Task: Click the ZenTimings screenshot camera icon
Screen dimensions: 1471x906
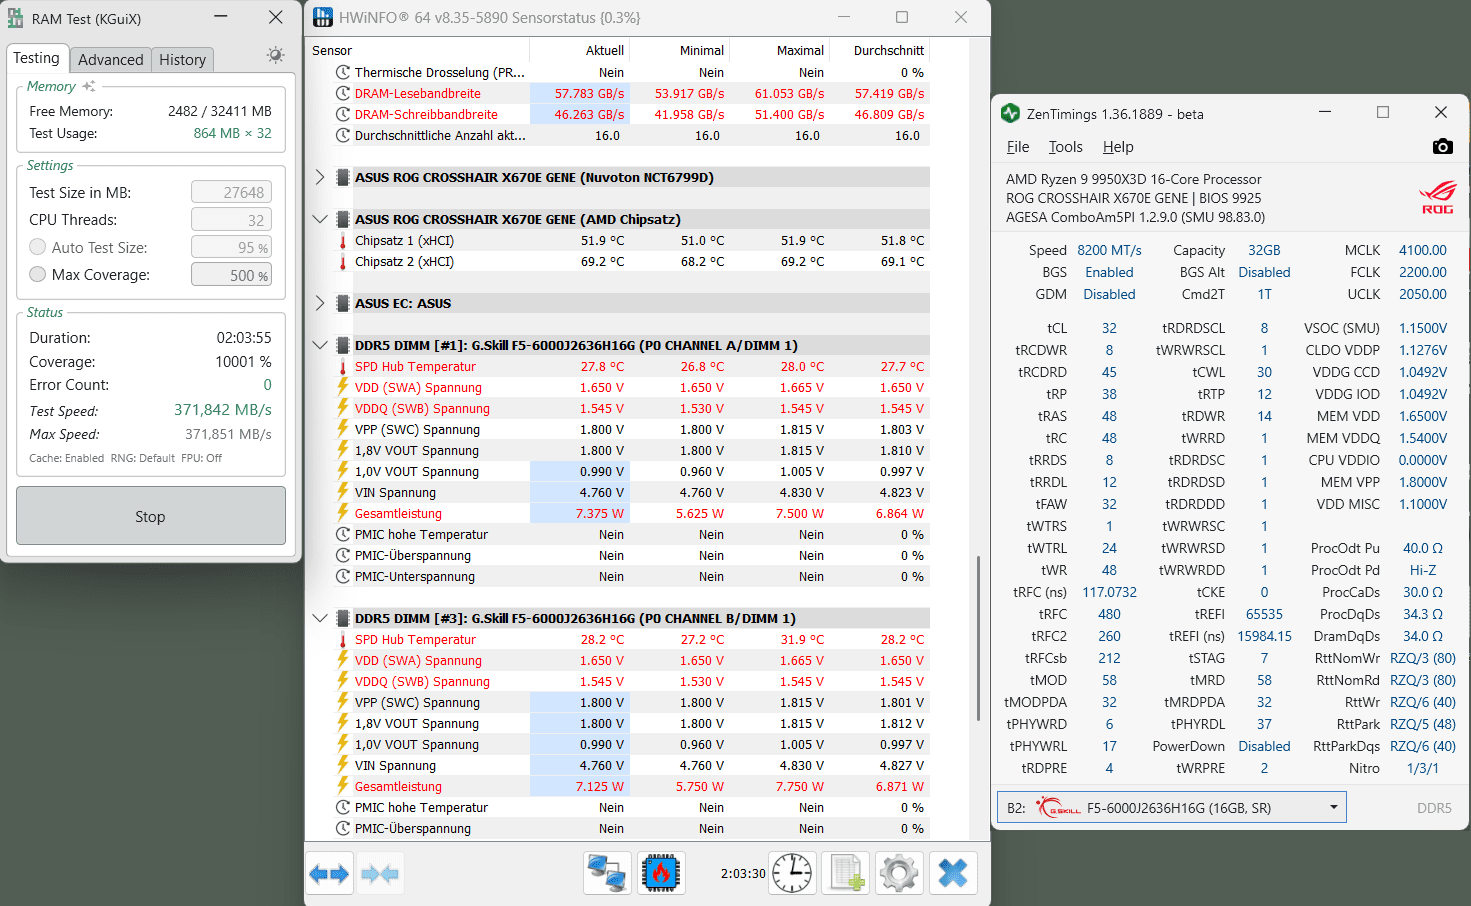Action: (x=1442, y=147)
